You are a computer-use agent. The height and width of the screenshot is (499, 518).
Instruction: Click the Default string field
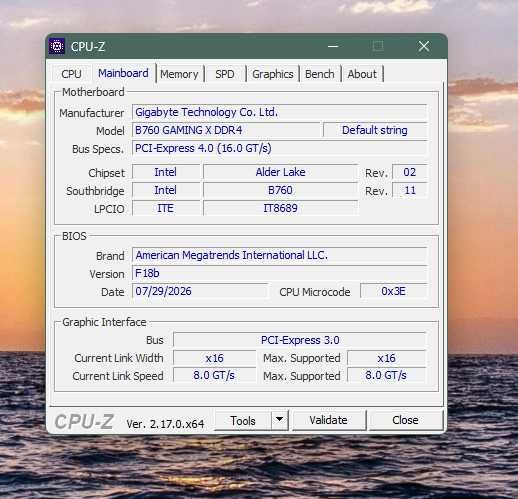pos(375,130)
